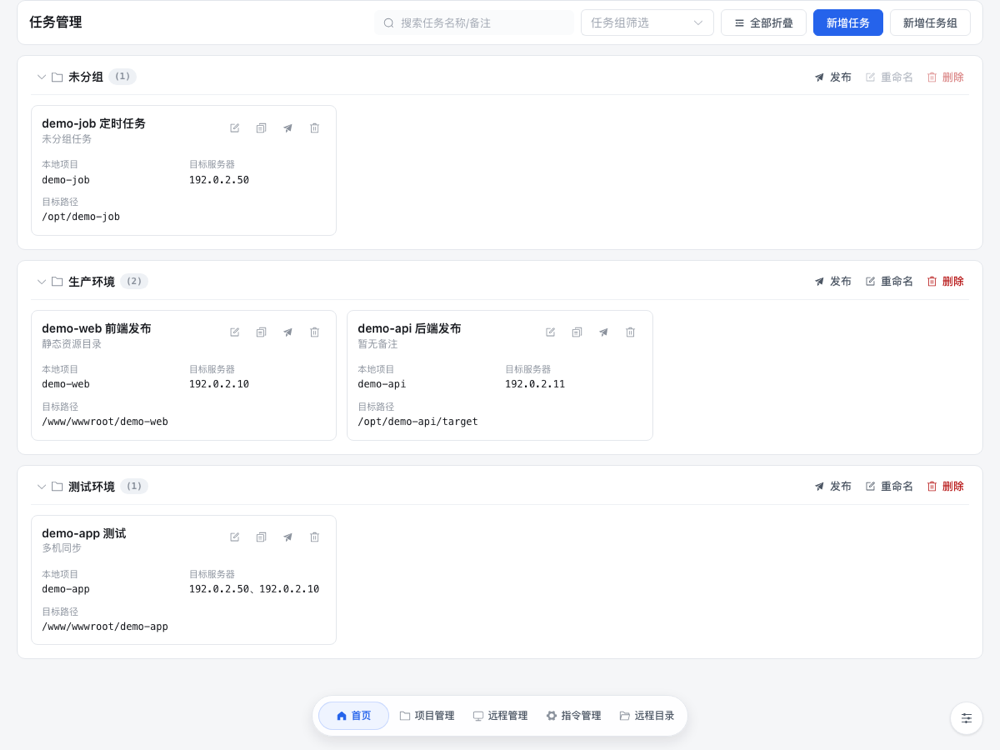Viewport: 1000px width, 750px height.
Task: Rename the 生产环境 group
Action: click(889, 281)
